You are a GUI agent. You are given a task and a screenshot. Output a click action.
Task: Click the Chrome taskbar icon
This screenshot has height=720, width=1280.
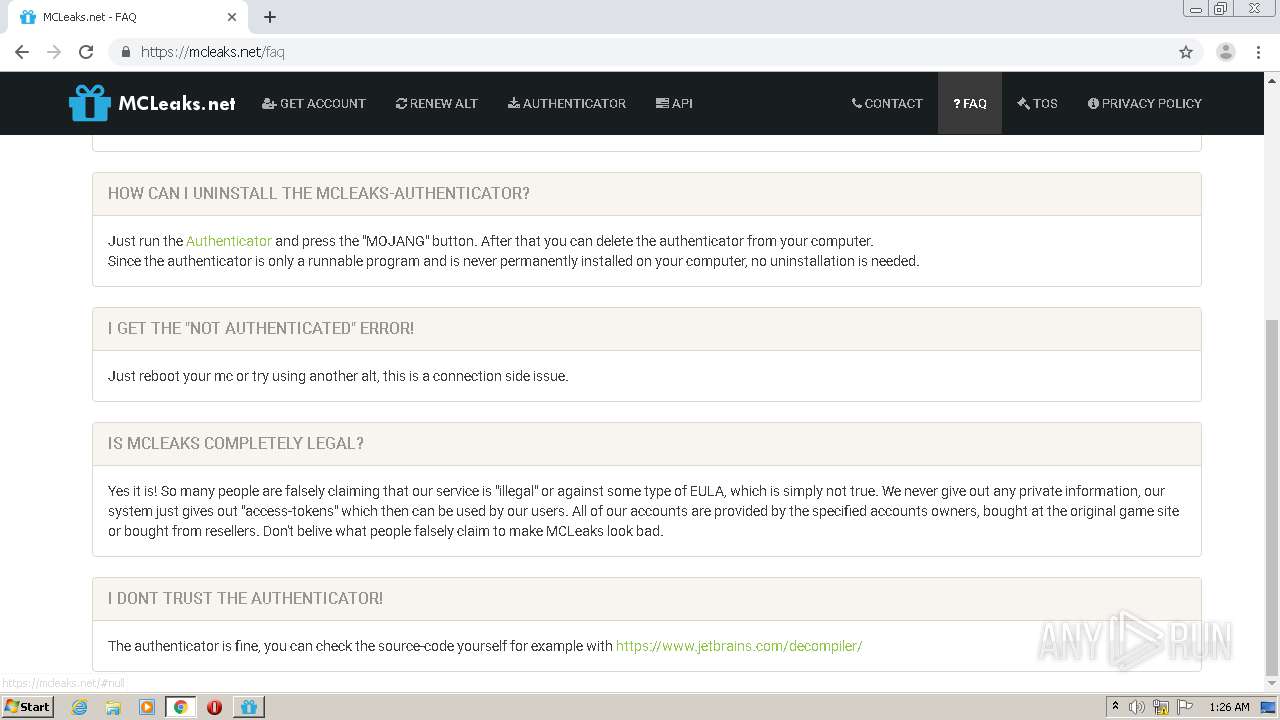(x=180, y=707)
